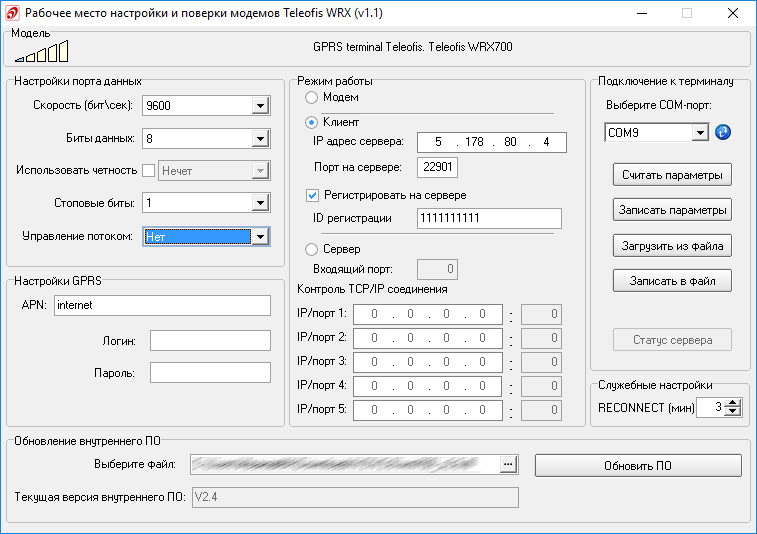Screen dimensions: 757x534
Task: Click the file browse ellipsis button
Action: [508, 464]
